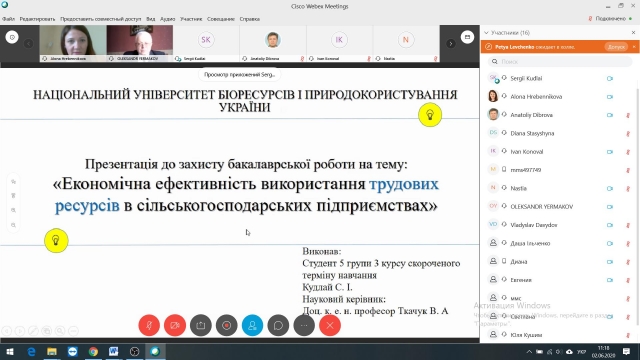Switch video layout with top-right button
Viewport: 640px width, 360px height.
coord(467,37)
